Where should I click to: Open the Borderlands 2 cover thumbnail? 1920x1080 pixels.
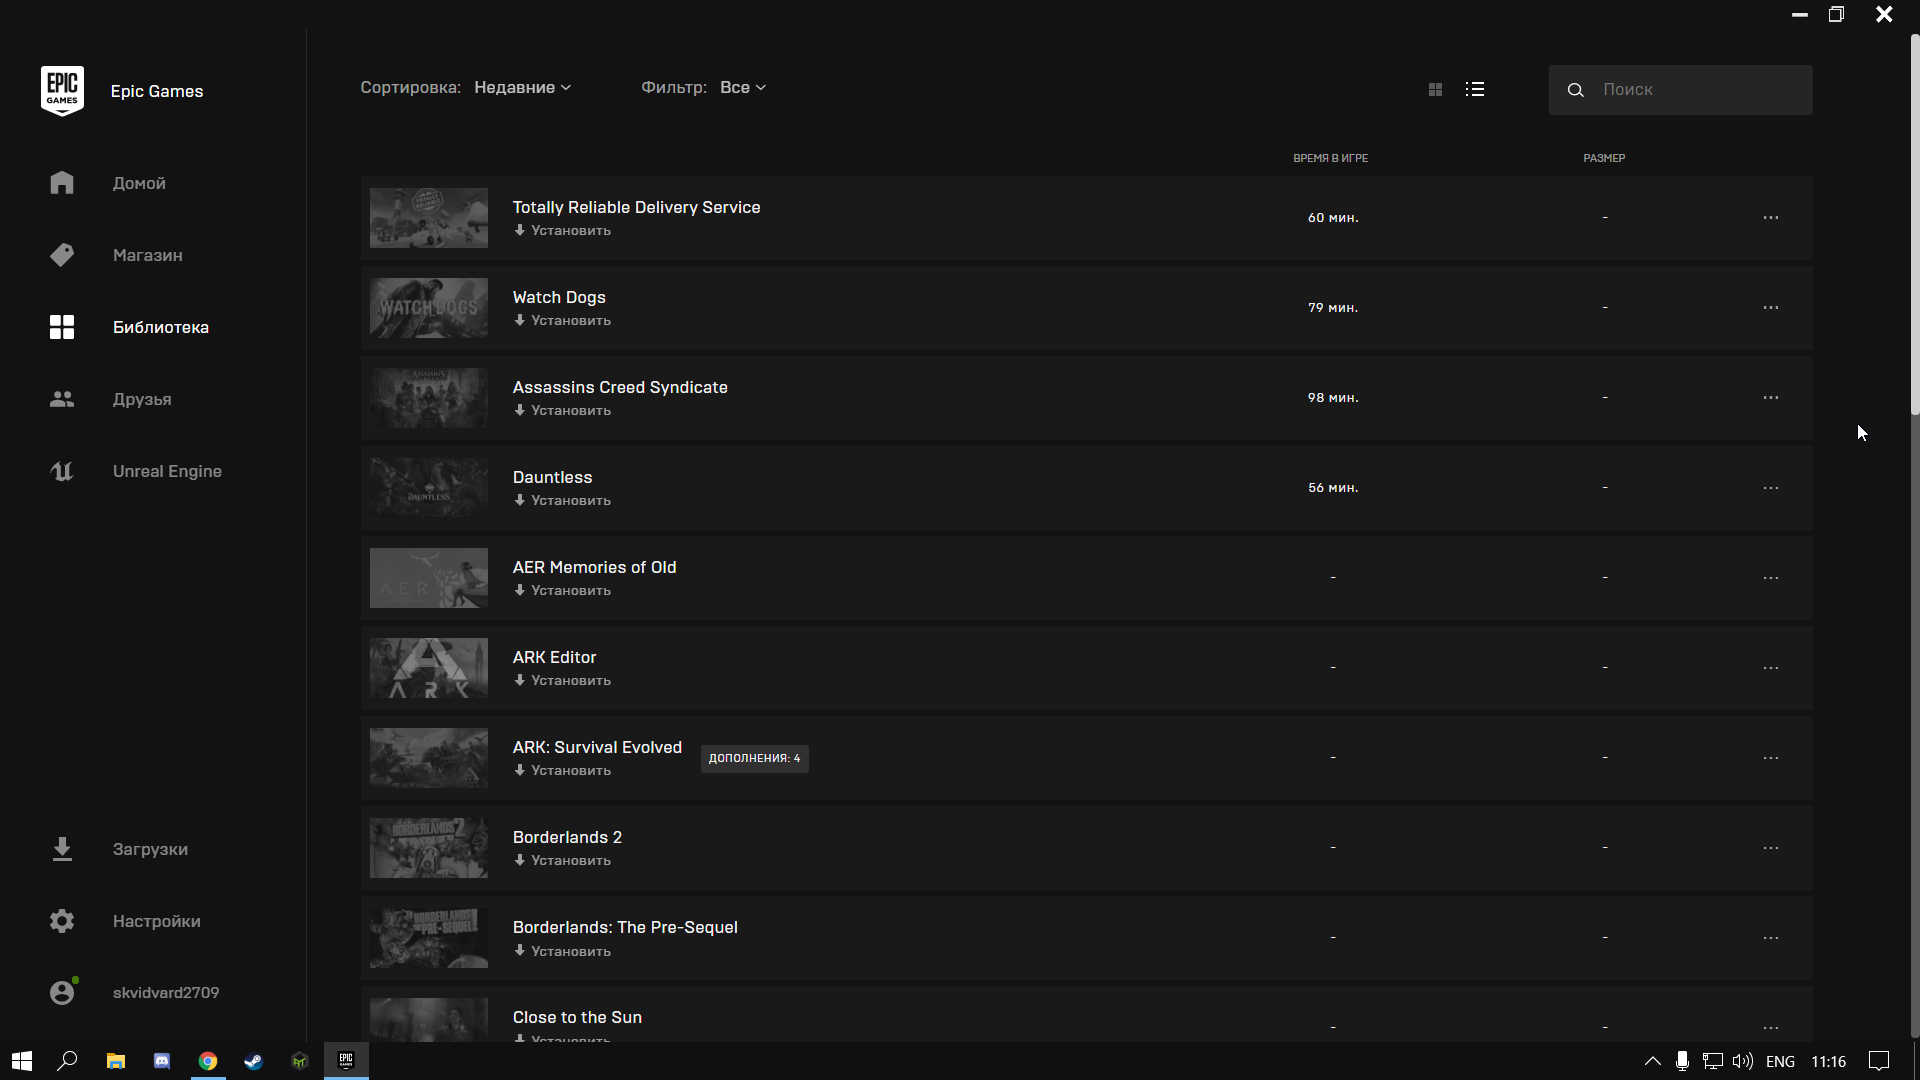point(429,848)
